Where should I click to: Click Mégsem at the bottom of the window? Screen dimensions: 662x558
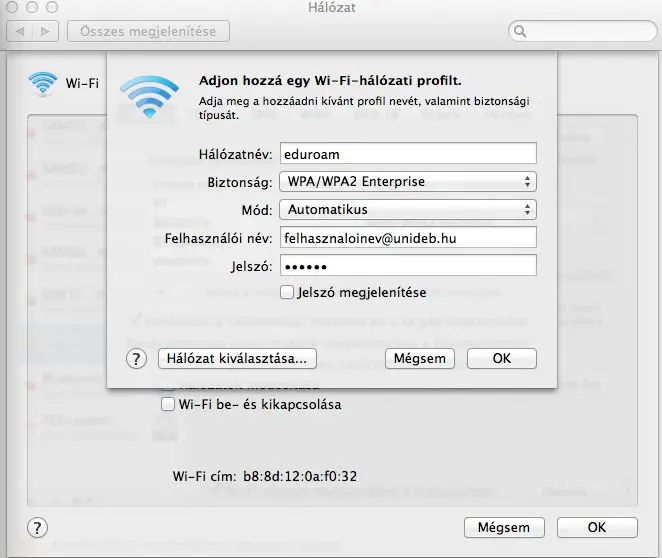click(x=504, y=527)
